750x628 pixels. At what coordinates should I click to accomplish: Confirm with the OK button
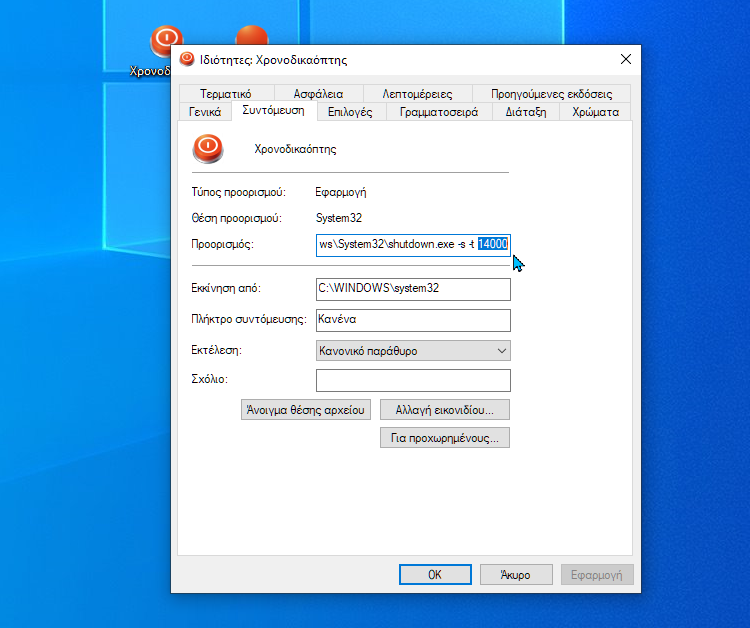435,574
